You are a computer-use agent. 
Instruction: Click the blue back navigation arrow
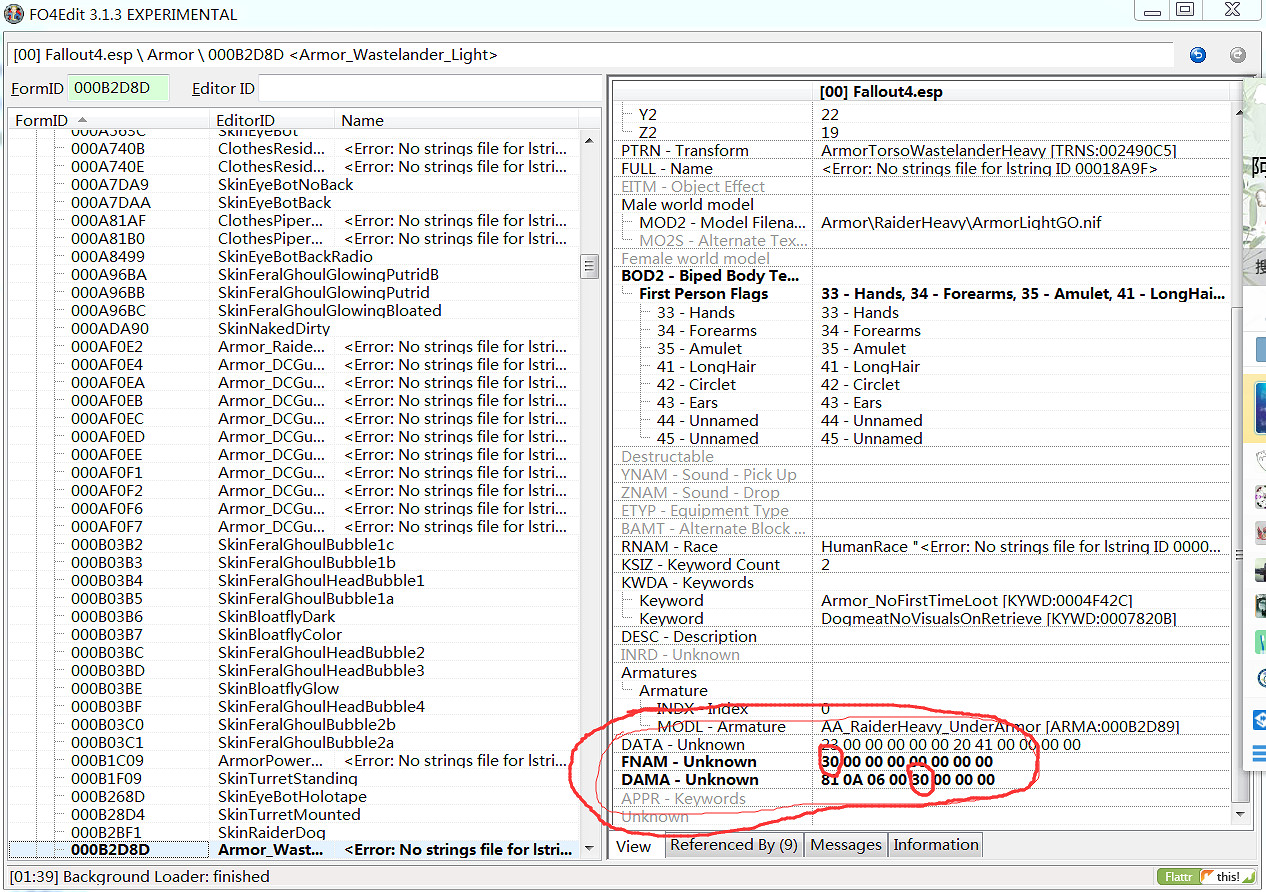(1197, 55)
